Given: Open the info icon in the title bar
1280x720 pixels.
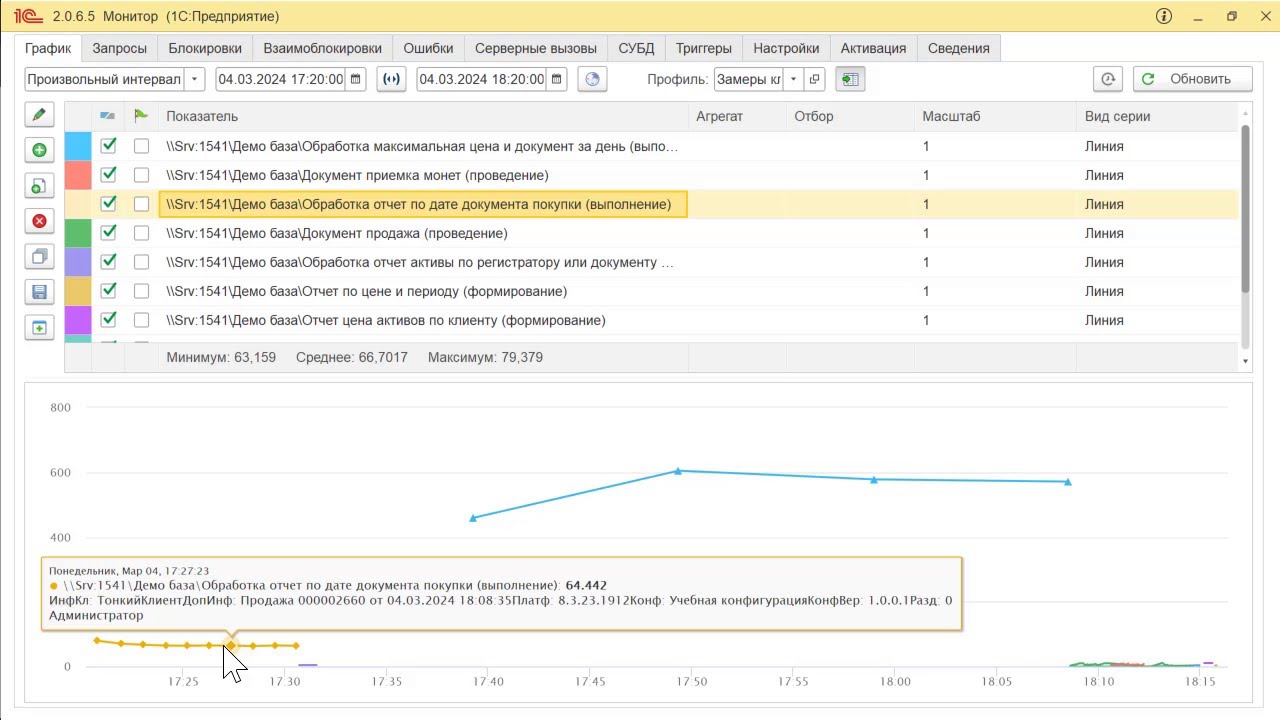Looking at the screenshot, I should (x=1164, y=16).
